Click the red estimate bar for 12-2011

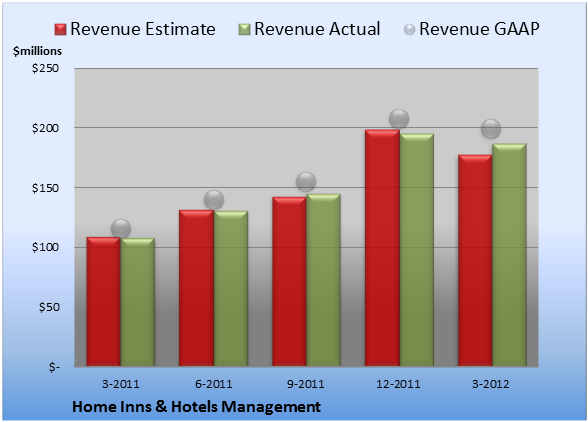pyautogui.click(x=382, y=248)
